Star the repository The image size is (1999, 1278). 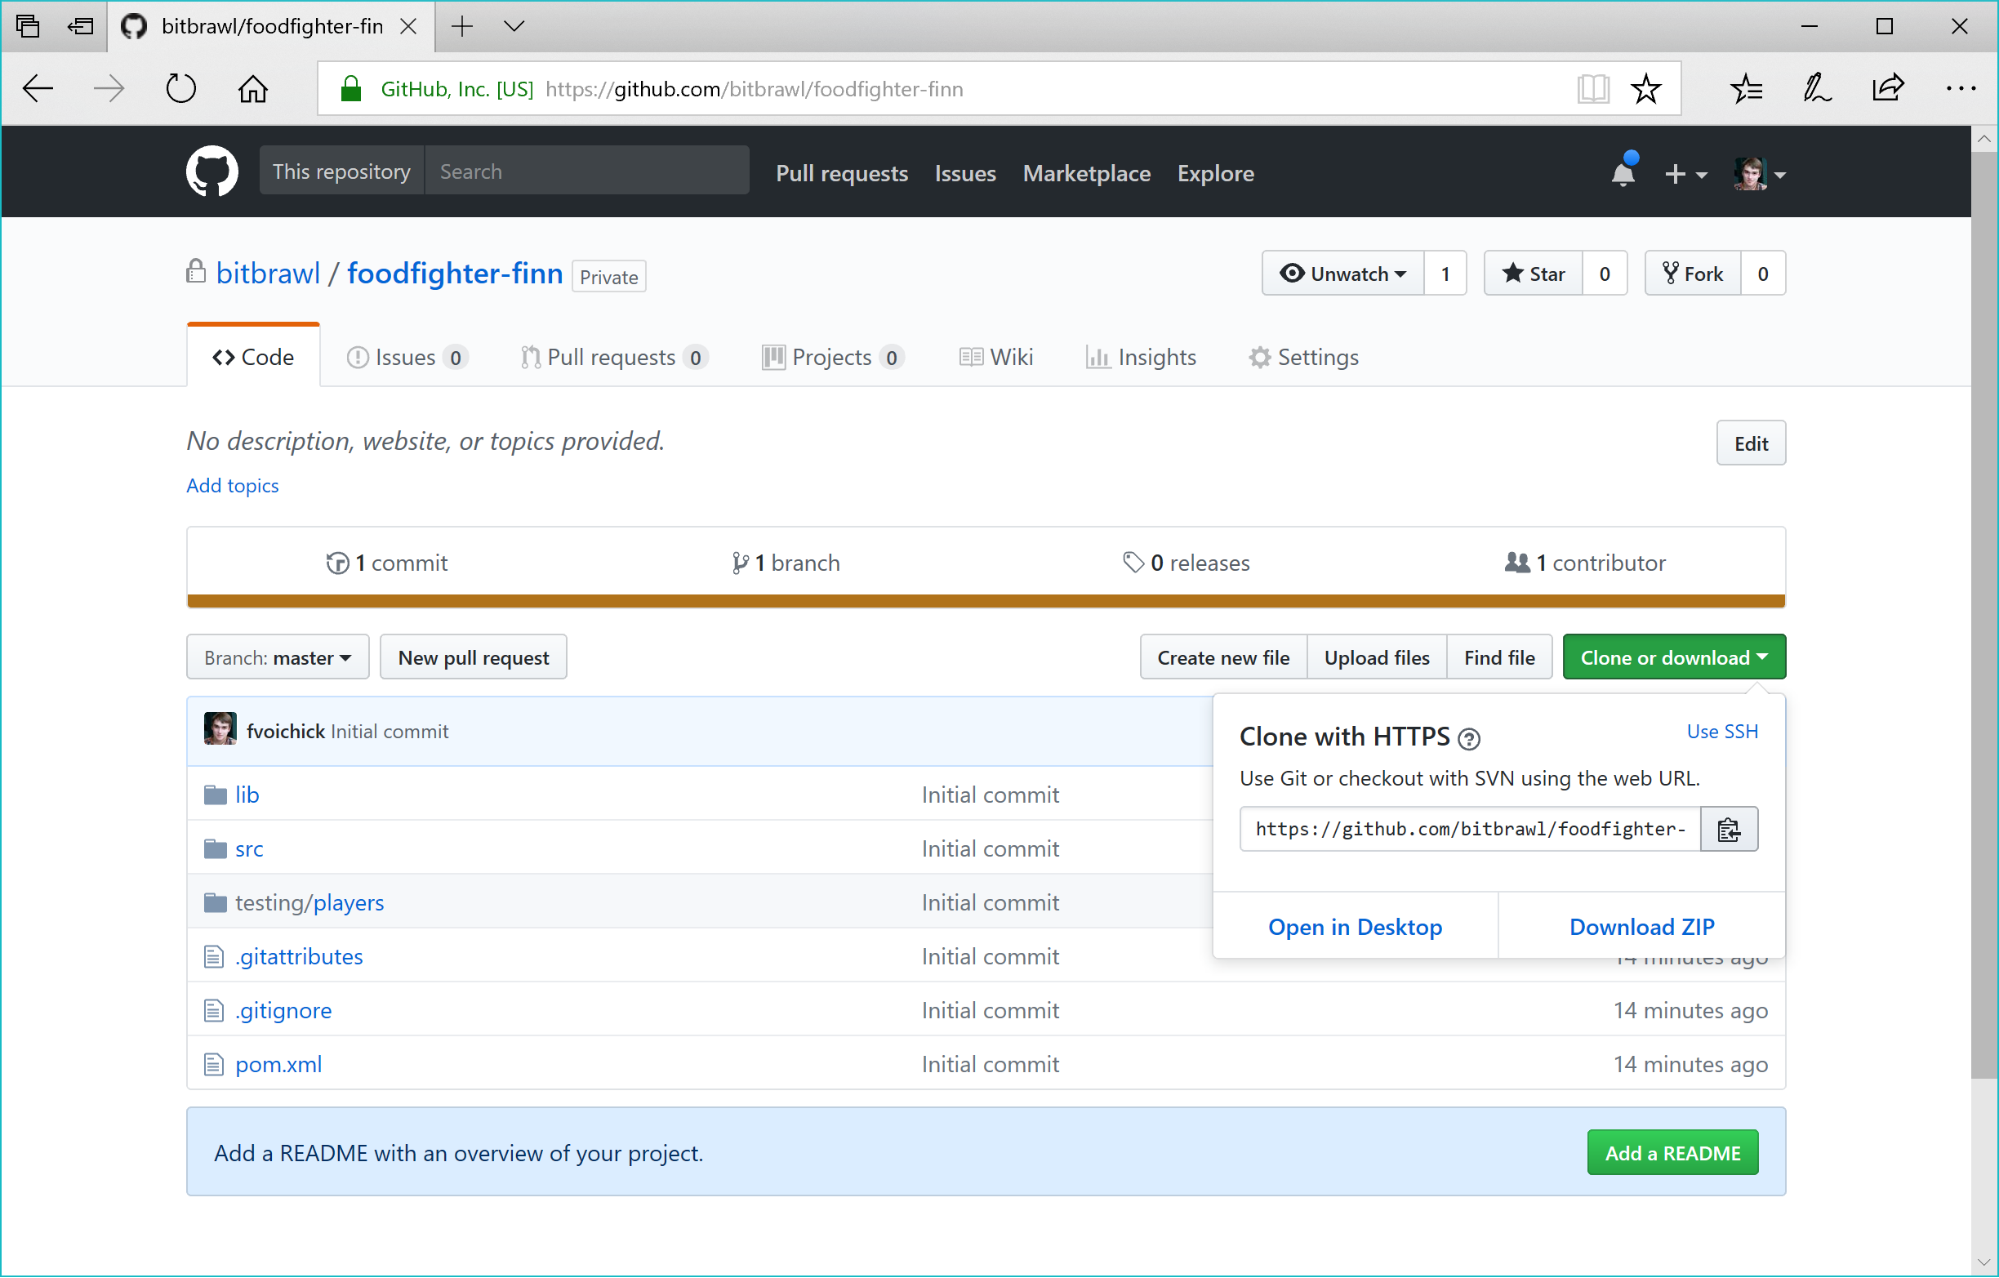pos(1534,274)
